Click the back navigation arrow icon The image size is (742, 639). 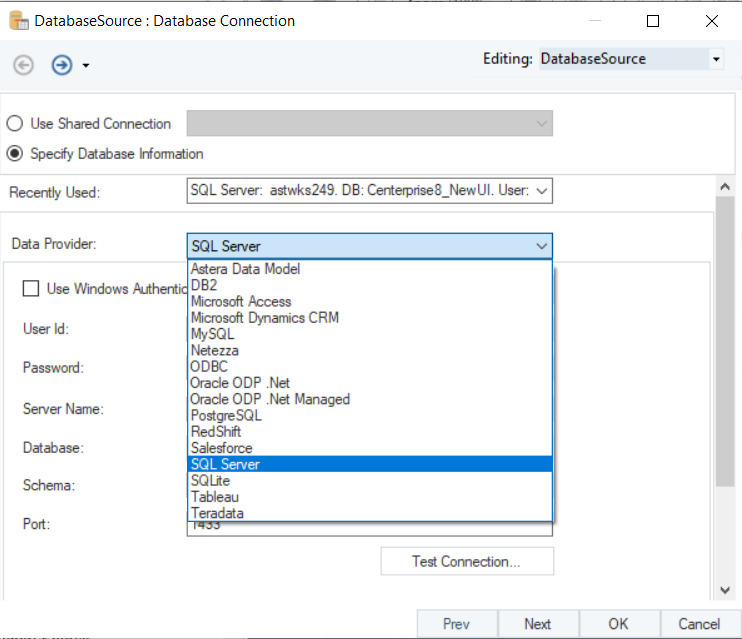(x=23, y=65)
